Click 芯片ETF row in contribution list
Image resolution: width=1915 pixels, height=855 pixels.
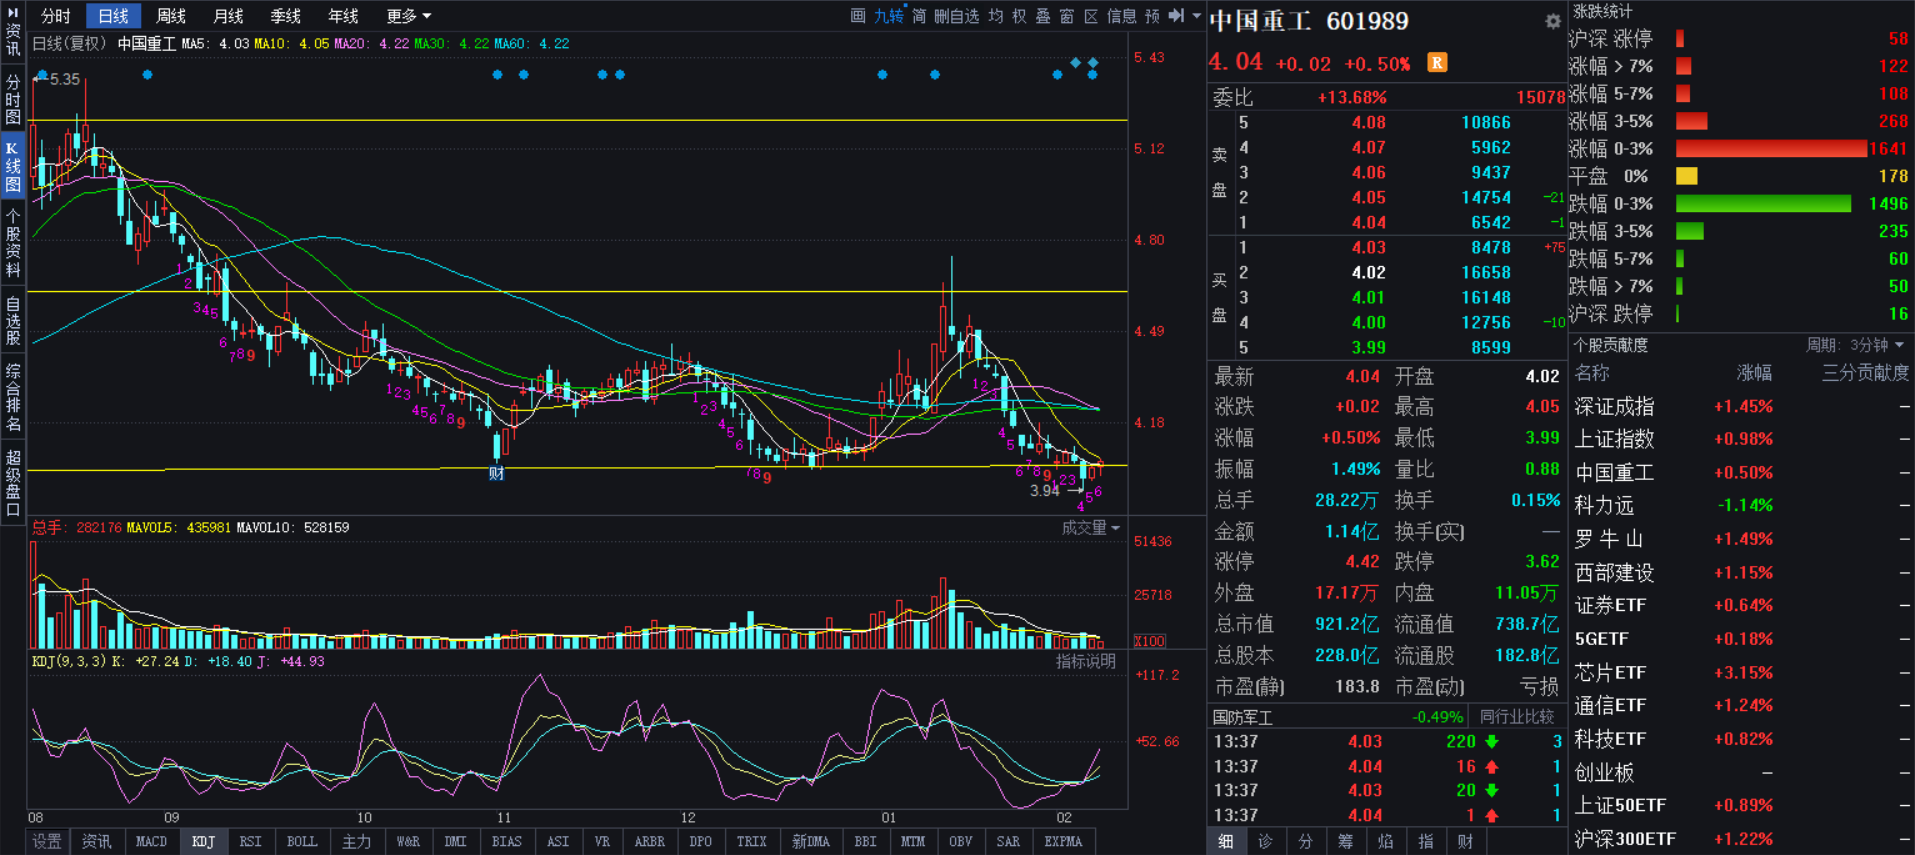[x=1741, y=673]
